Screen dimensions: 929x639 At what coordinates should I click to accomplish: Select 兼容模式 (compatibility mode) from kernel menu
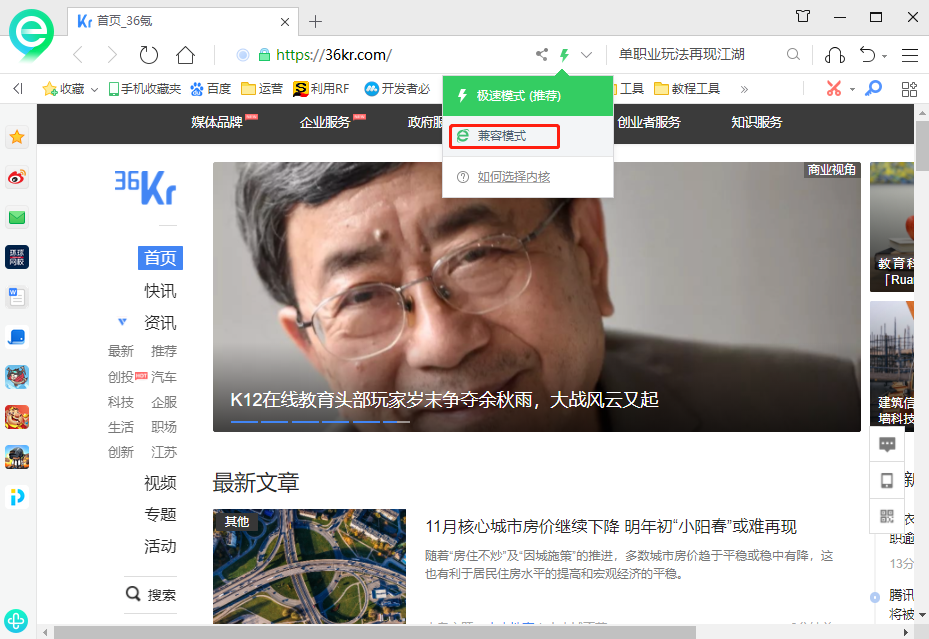click(504, 136)
